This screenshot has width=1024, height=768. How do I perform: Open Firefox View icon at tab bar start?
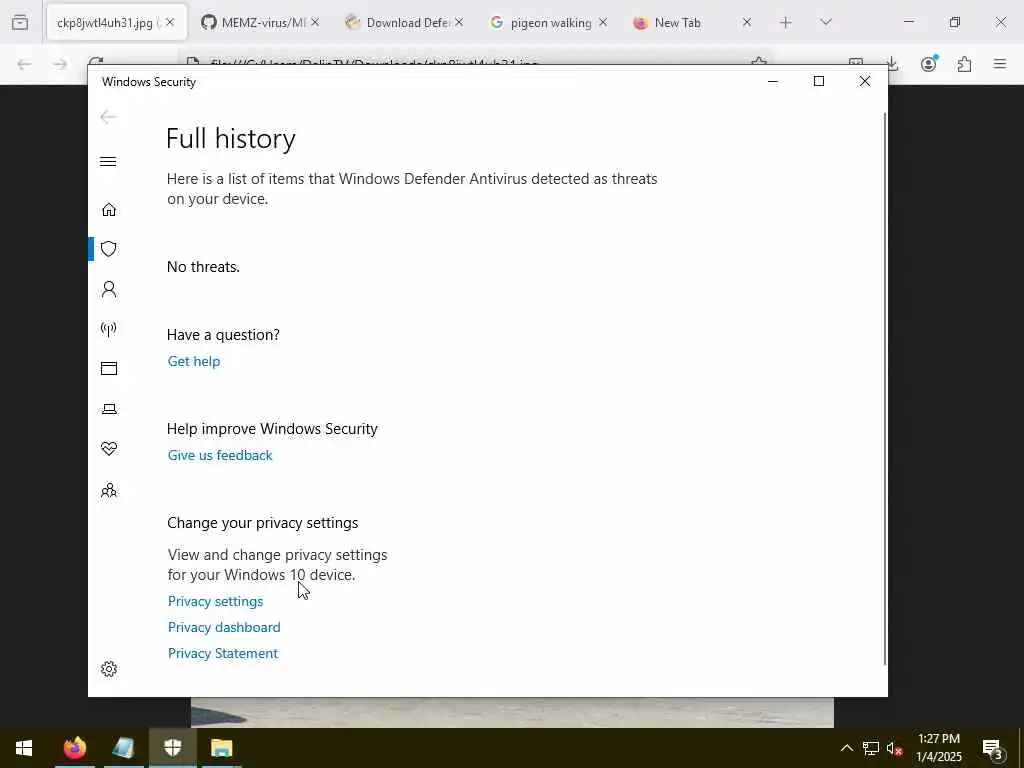click(x=20, y=23)
